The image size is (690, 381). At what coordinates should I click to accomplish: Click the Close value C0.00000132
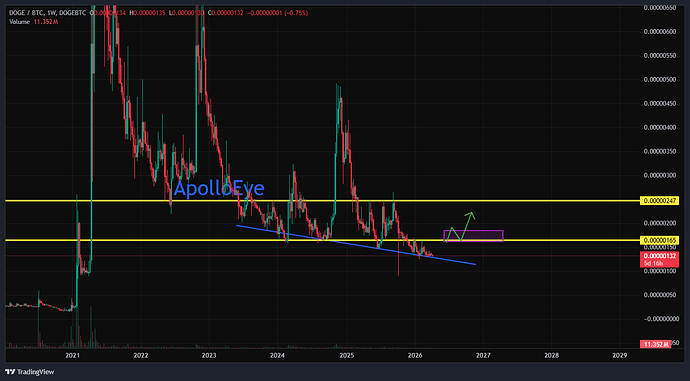pos(226,13)
